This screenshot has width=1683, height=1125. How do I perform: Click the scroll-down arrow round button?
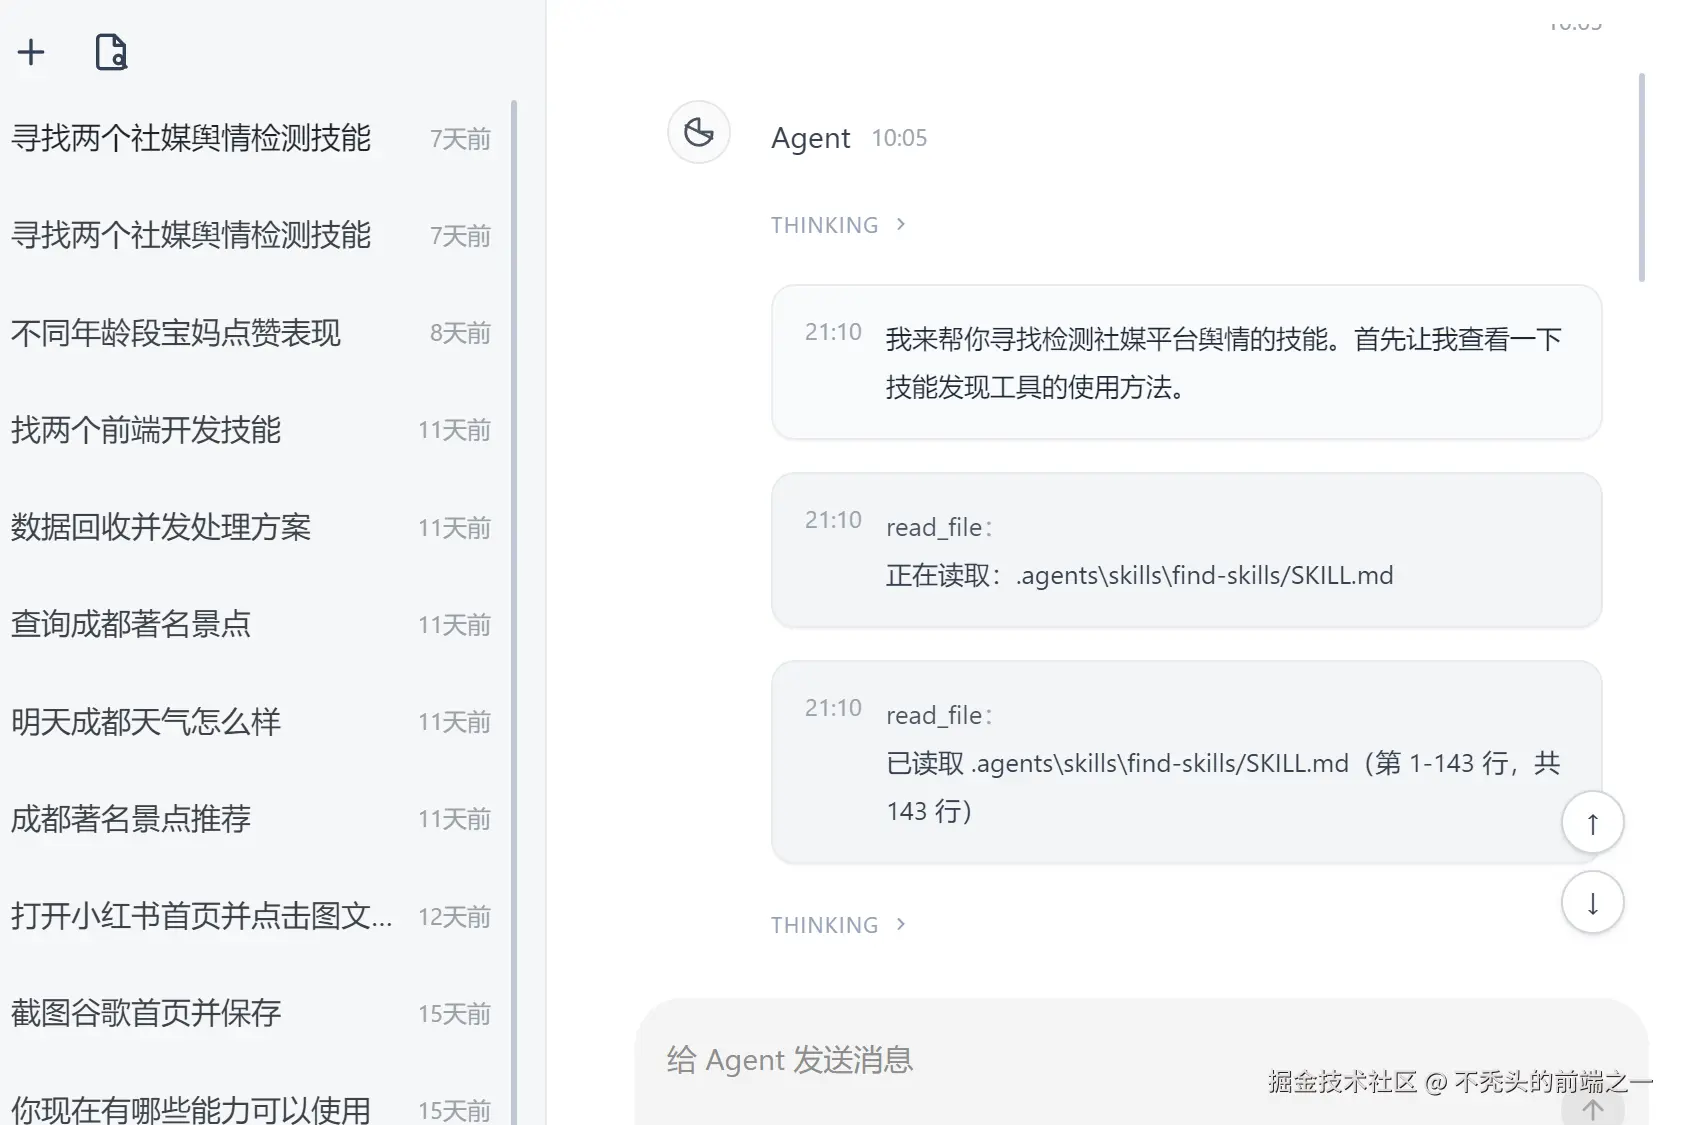[1592, 902]
